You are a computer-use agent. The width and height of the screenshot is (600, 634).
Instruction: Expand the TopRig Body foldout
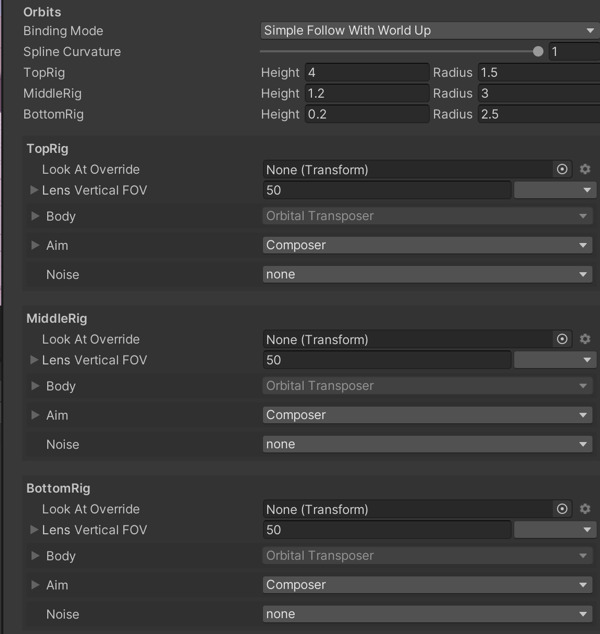[36, 216]
